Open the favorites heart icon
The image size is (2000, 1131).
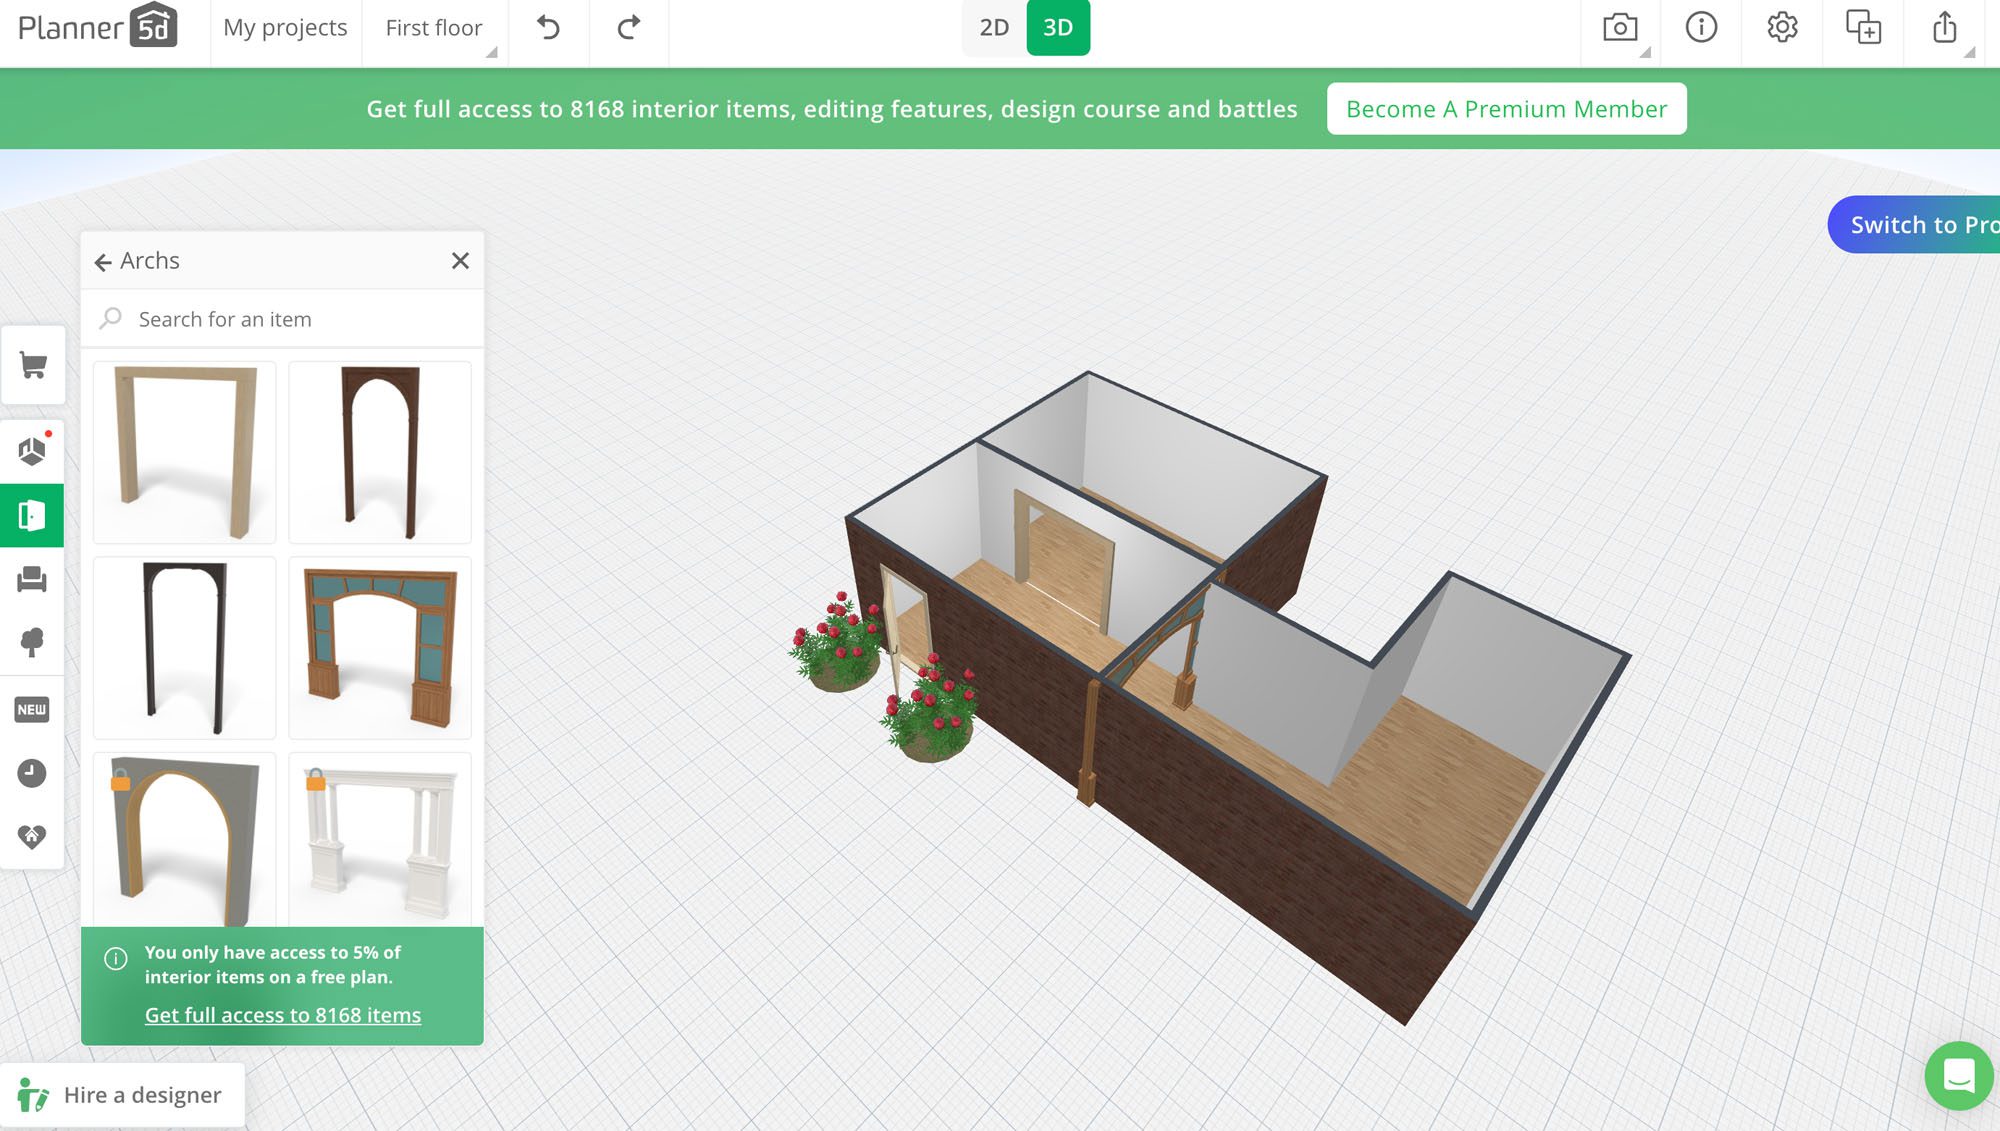32,836
